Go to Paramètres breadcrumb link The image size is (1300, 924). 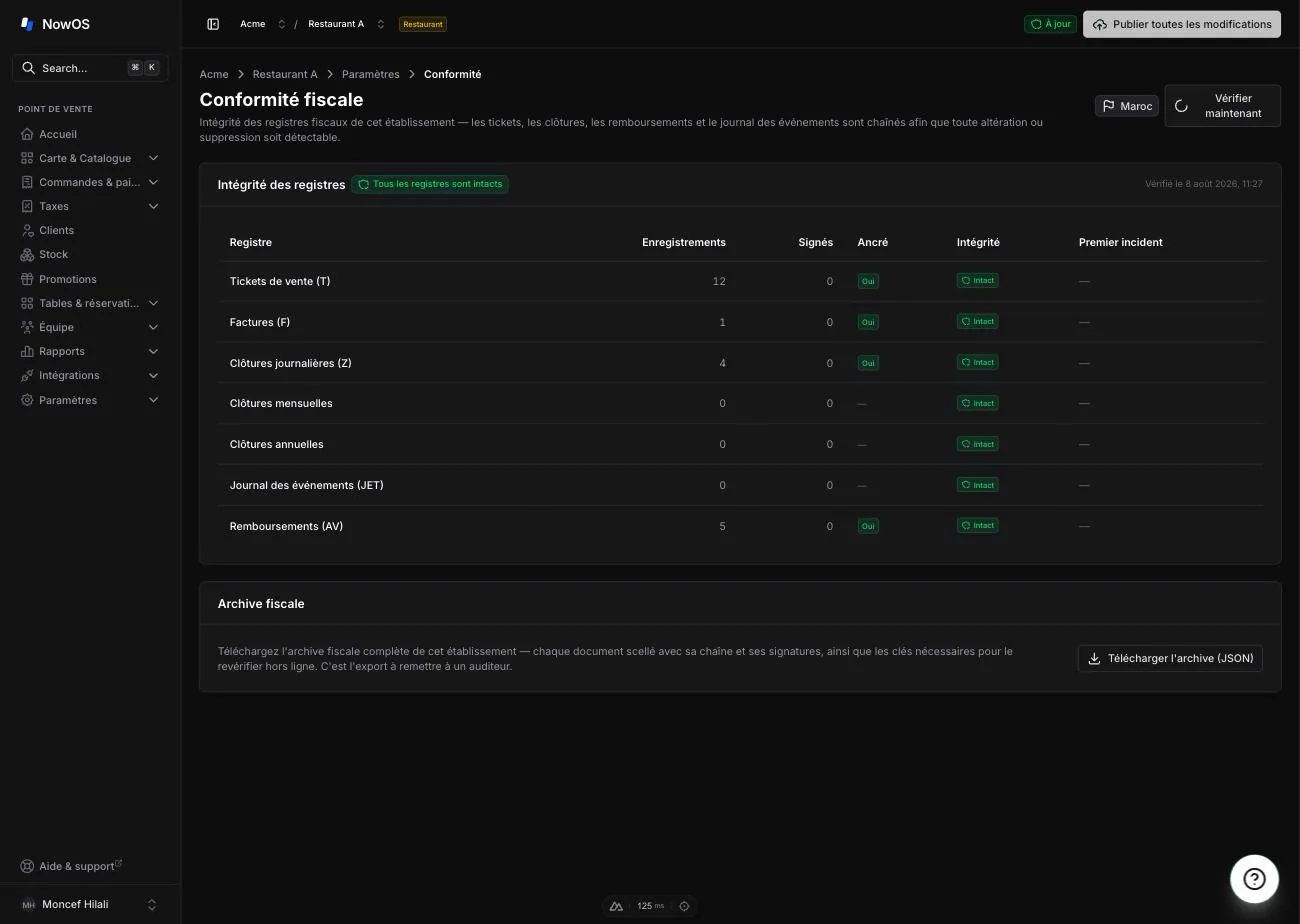tap(371, 74)
